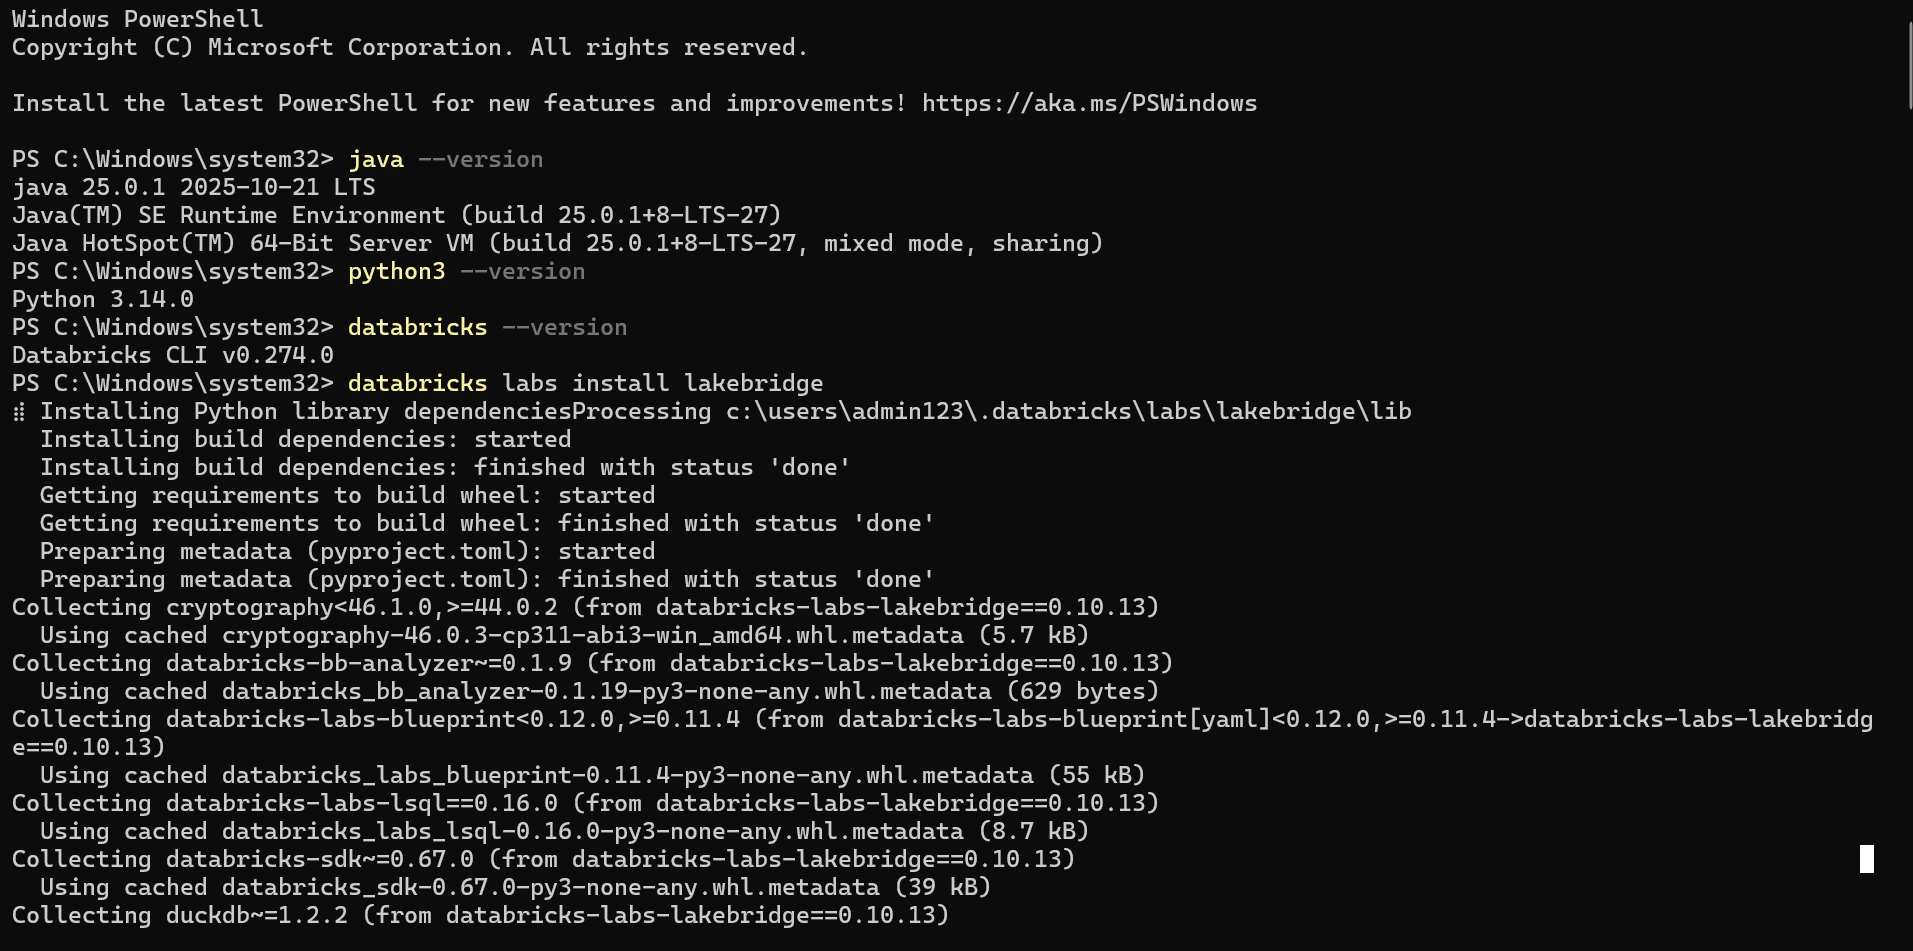The width and height of the screenshot is (1913, 951).
Task: Click the Python 3.14.0 output line
Action: pyautogui.click(x=103, y=300)
